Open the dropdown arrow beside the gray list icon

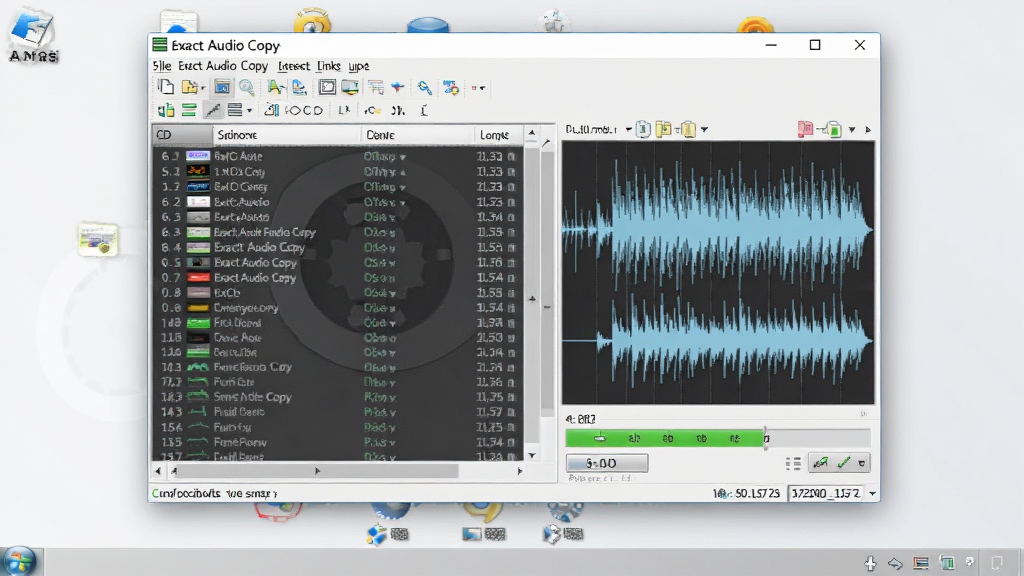pyautogui.click(x=249, y=110)
